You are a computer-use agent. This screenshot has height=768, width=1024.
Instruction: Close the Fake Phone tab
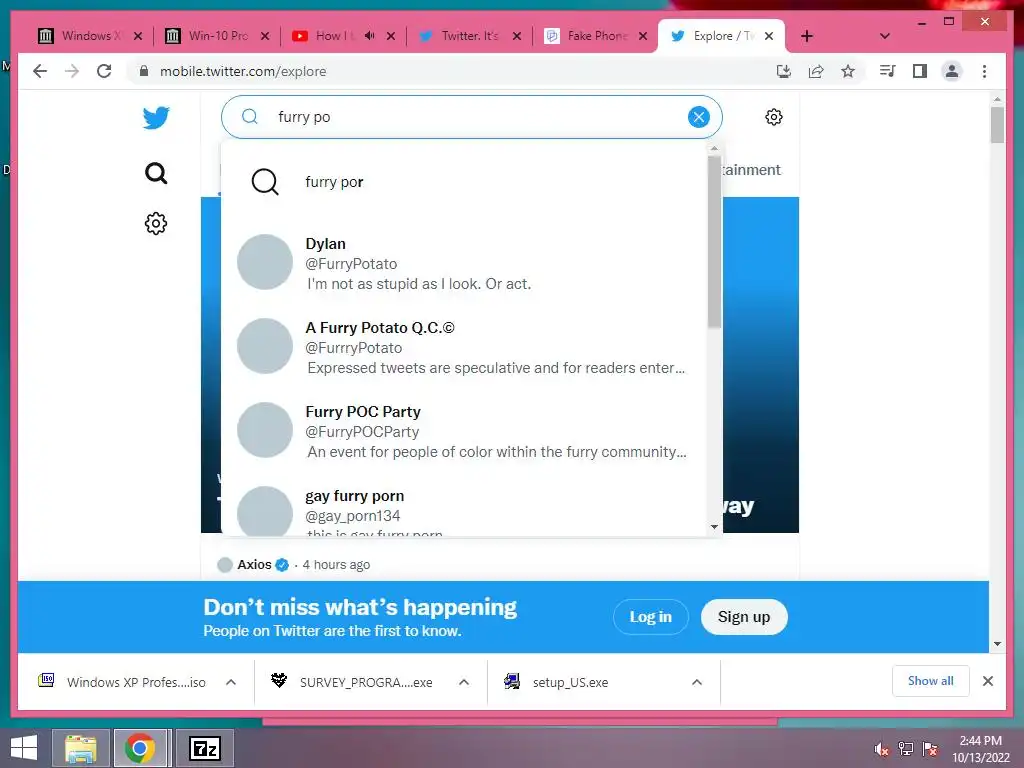coord(643,36)
